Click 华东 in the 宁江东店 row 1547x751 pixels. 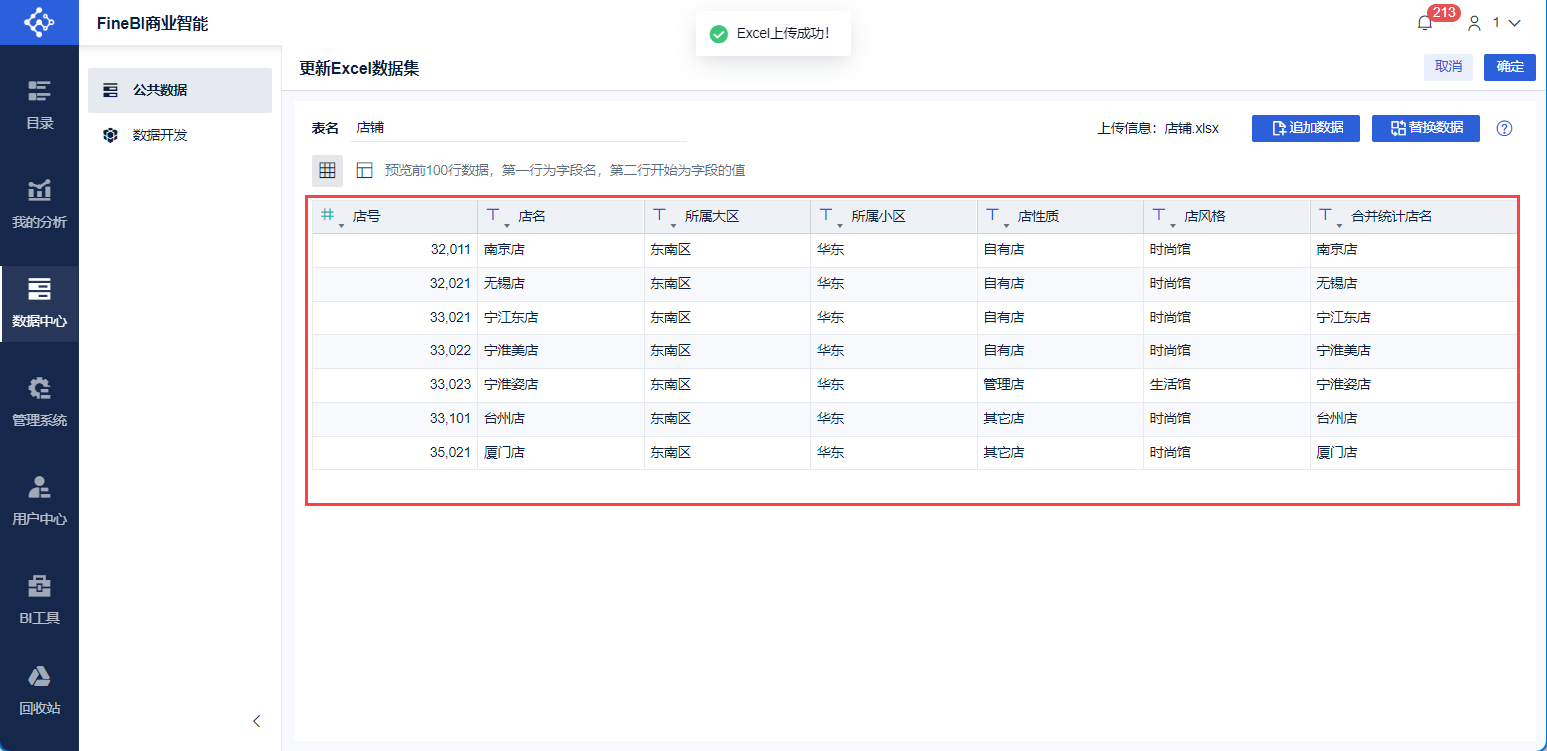point(831,318)
